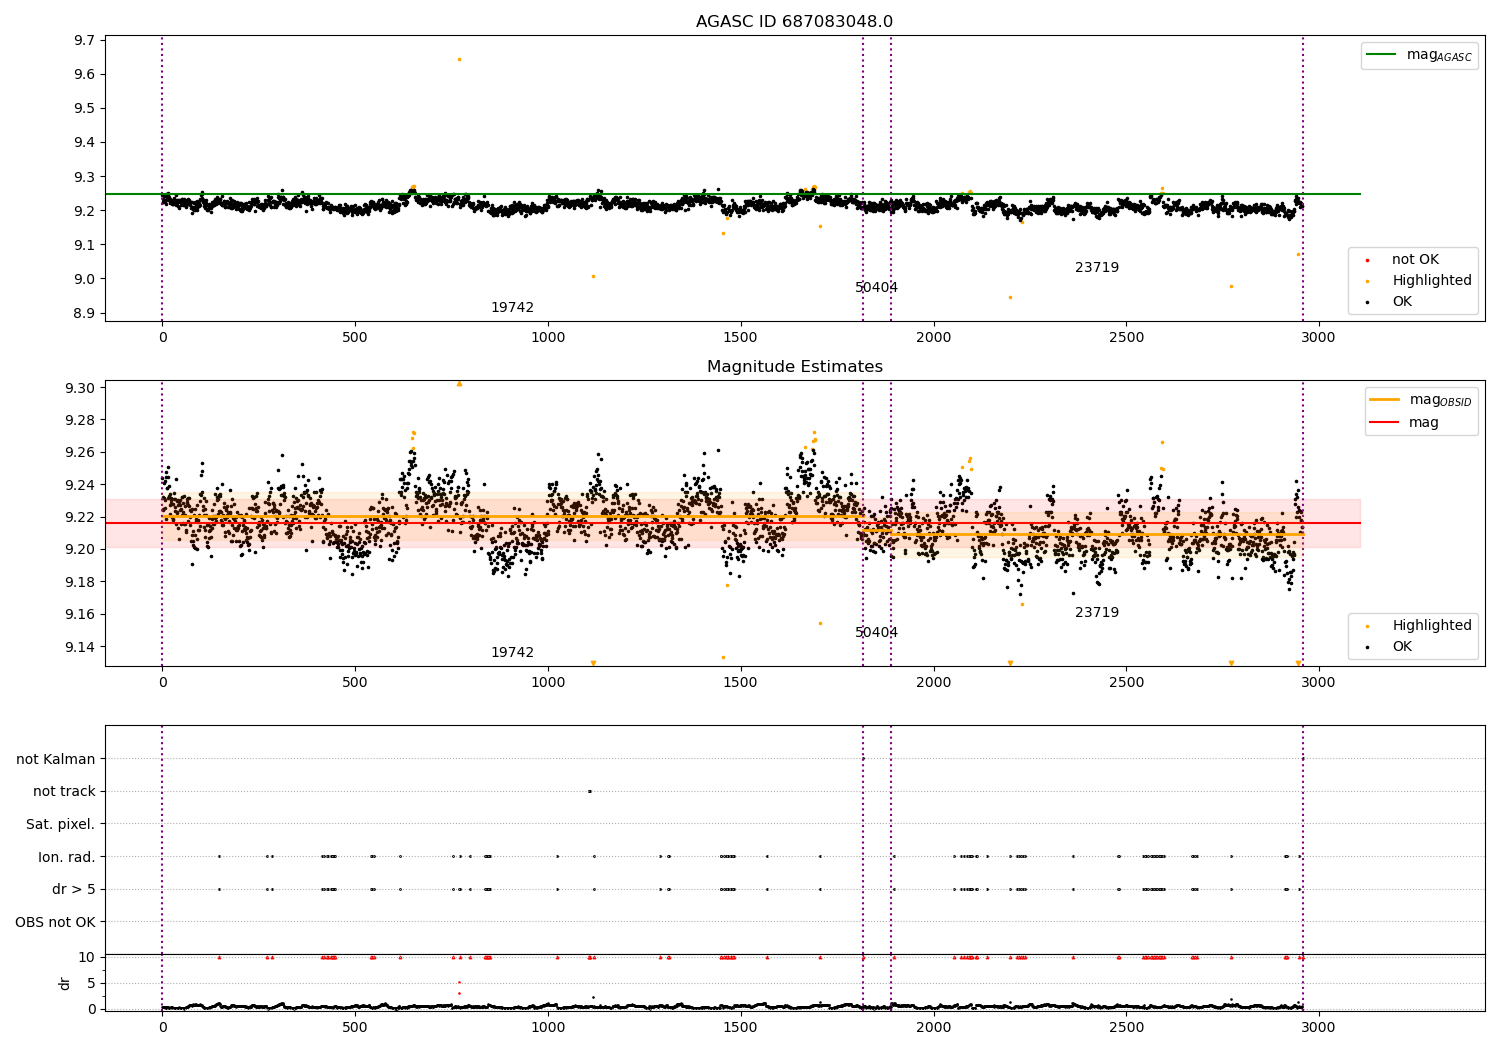Click the "AGASC ID 687083048.0" figure title

coord(794,22)
